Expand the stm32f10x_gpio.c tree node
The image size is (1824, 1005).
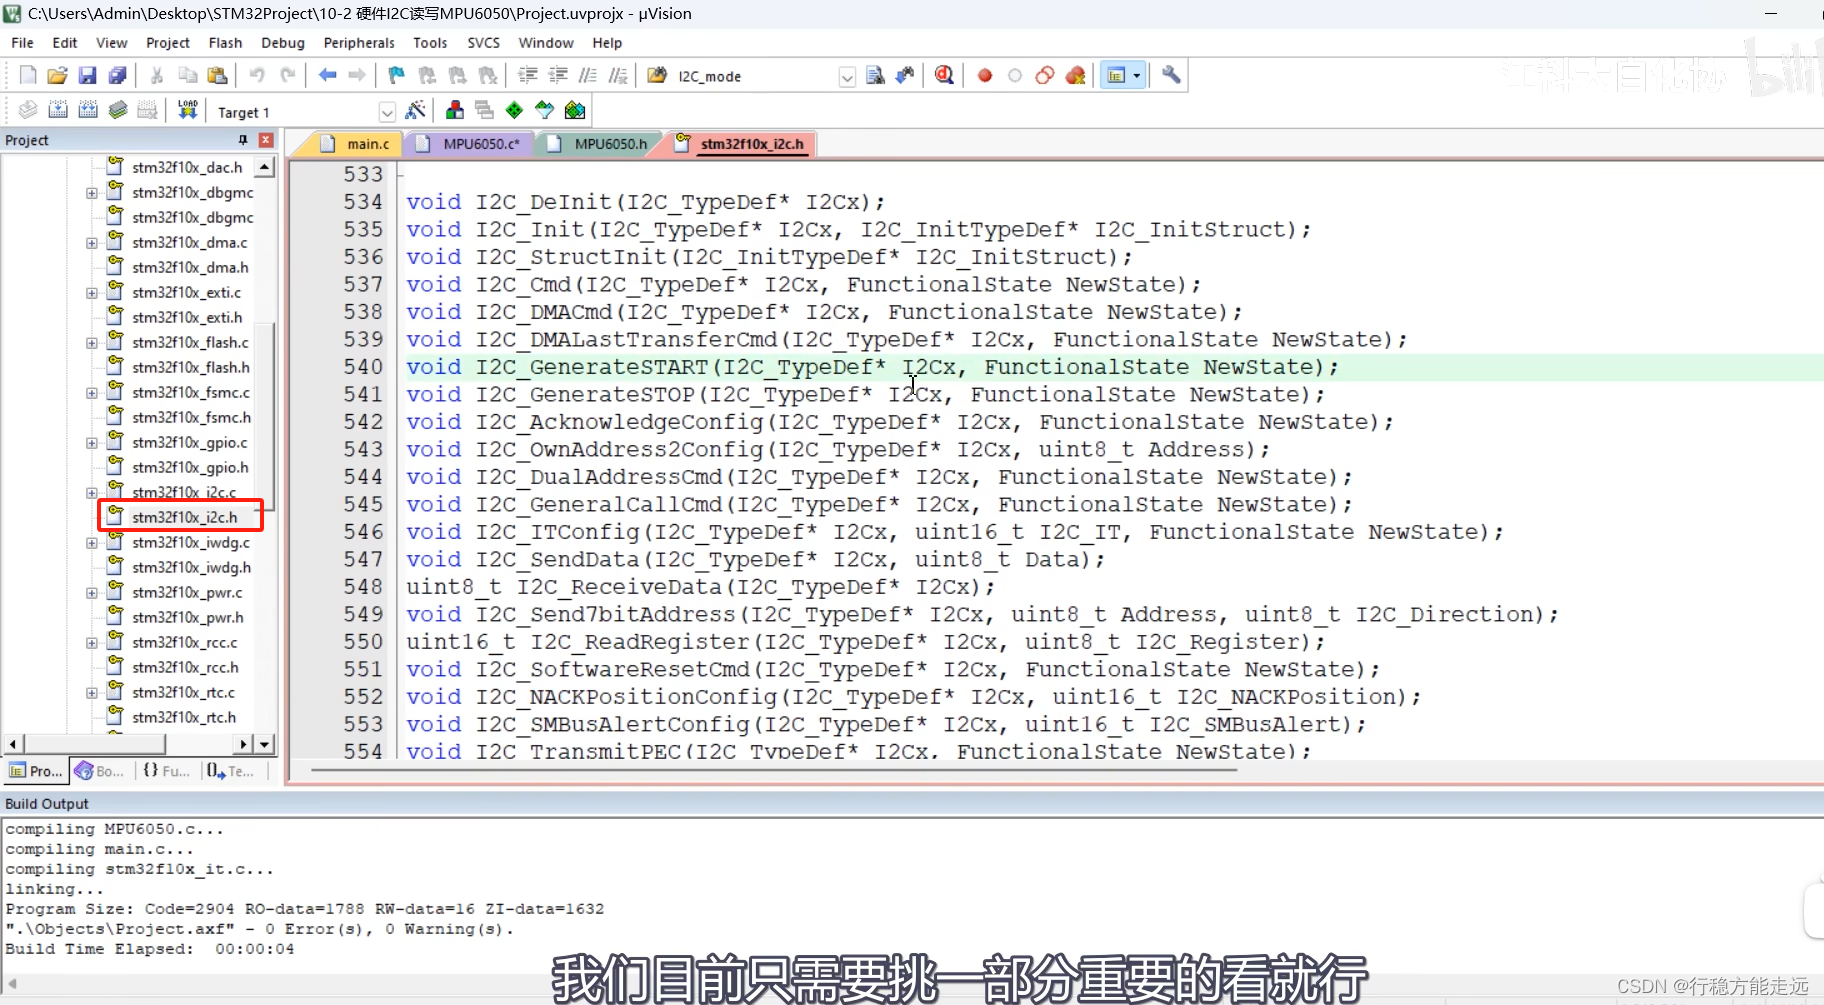coord(92,443)
